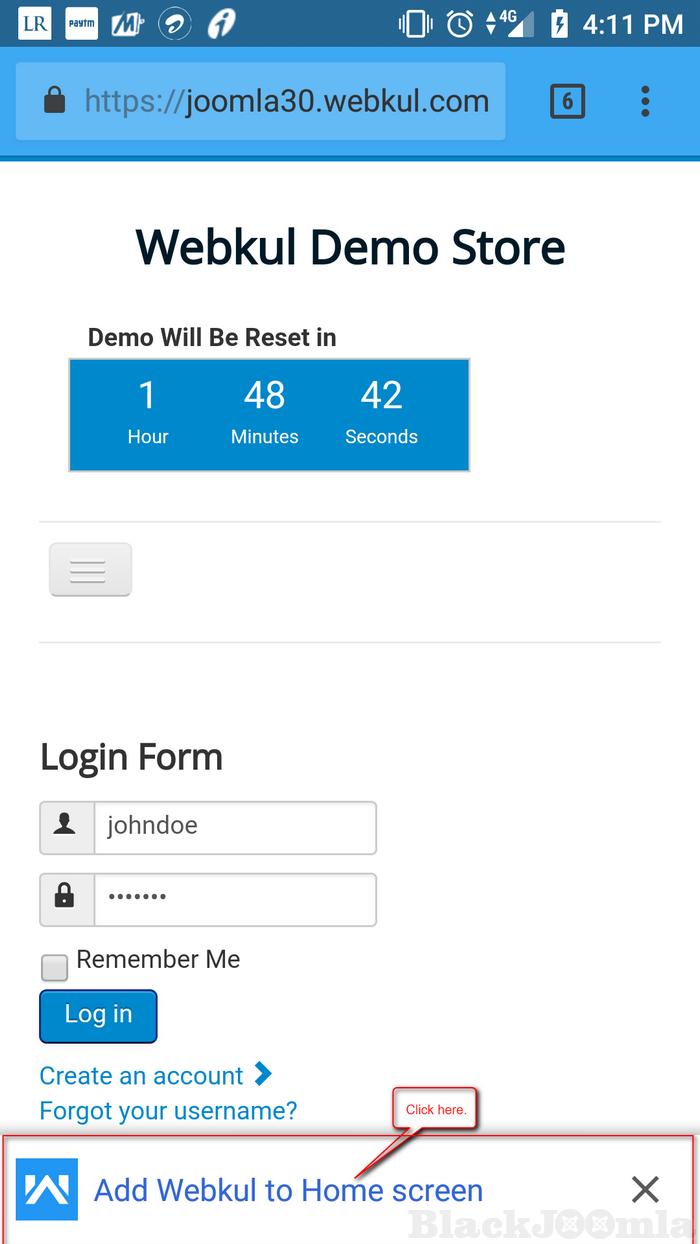Tap the demo reset countdown timer
700x1244 pixels.
pyautogui.click(x=268, y=414)
